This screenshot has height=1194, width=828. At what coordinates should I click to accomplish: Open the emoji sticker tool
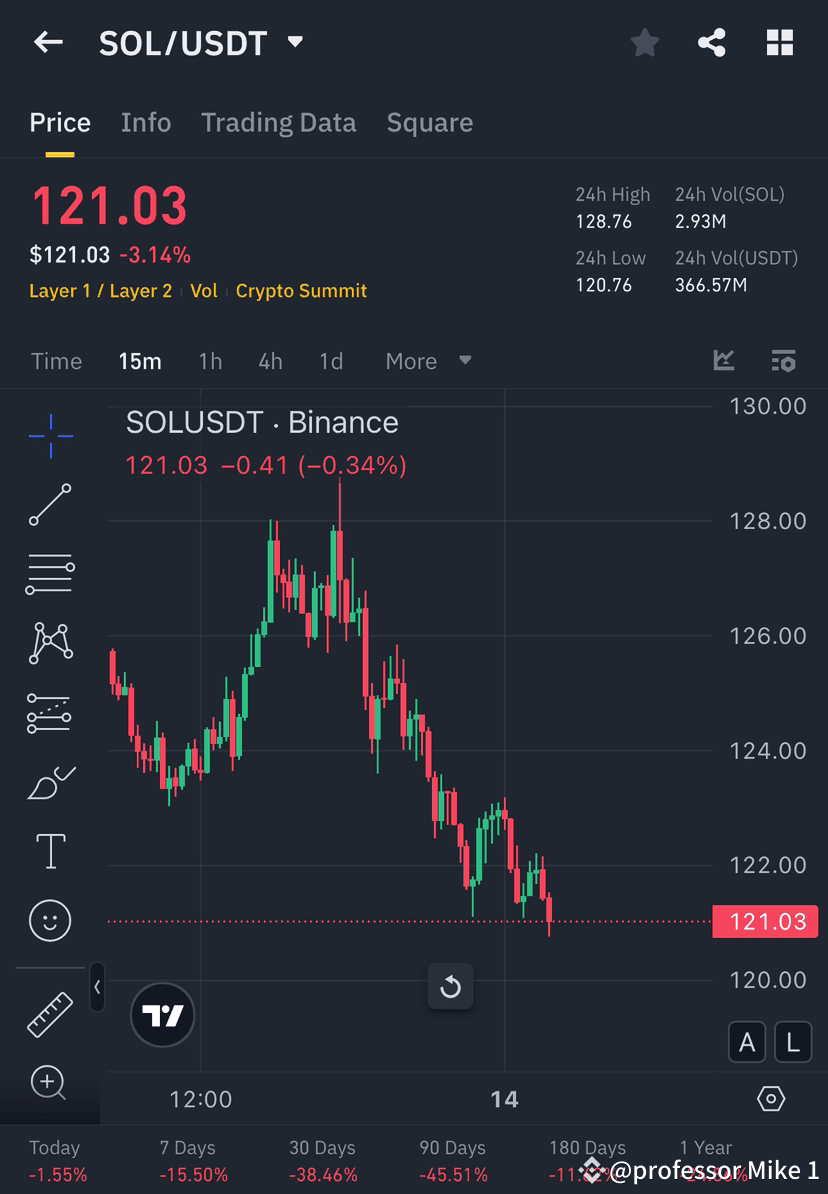(x=50, y=920)
